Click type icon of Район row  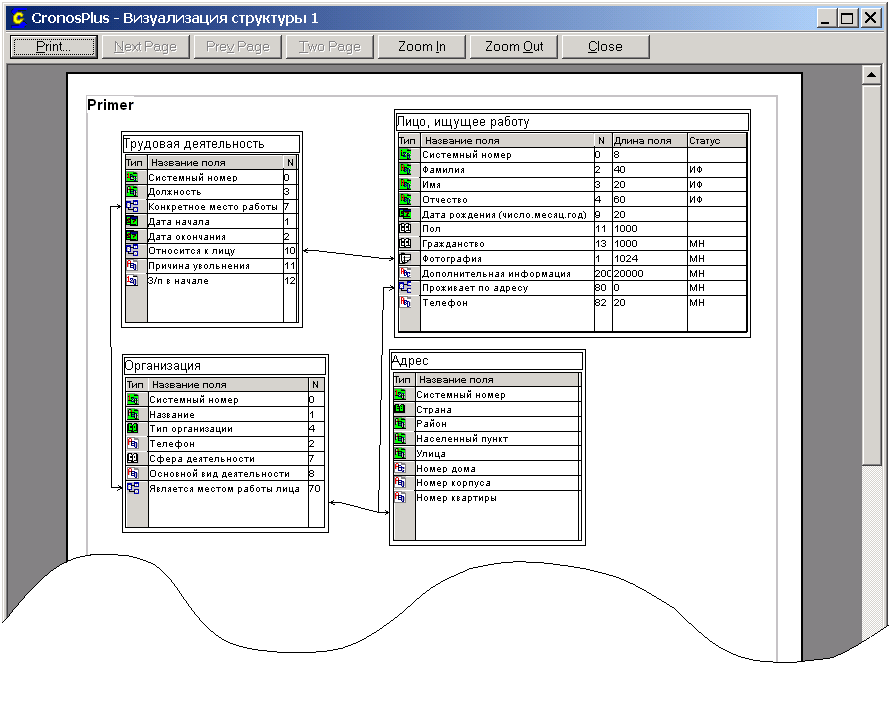point(400,424)
